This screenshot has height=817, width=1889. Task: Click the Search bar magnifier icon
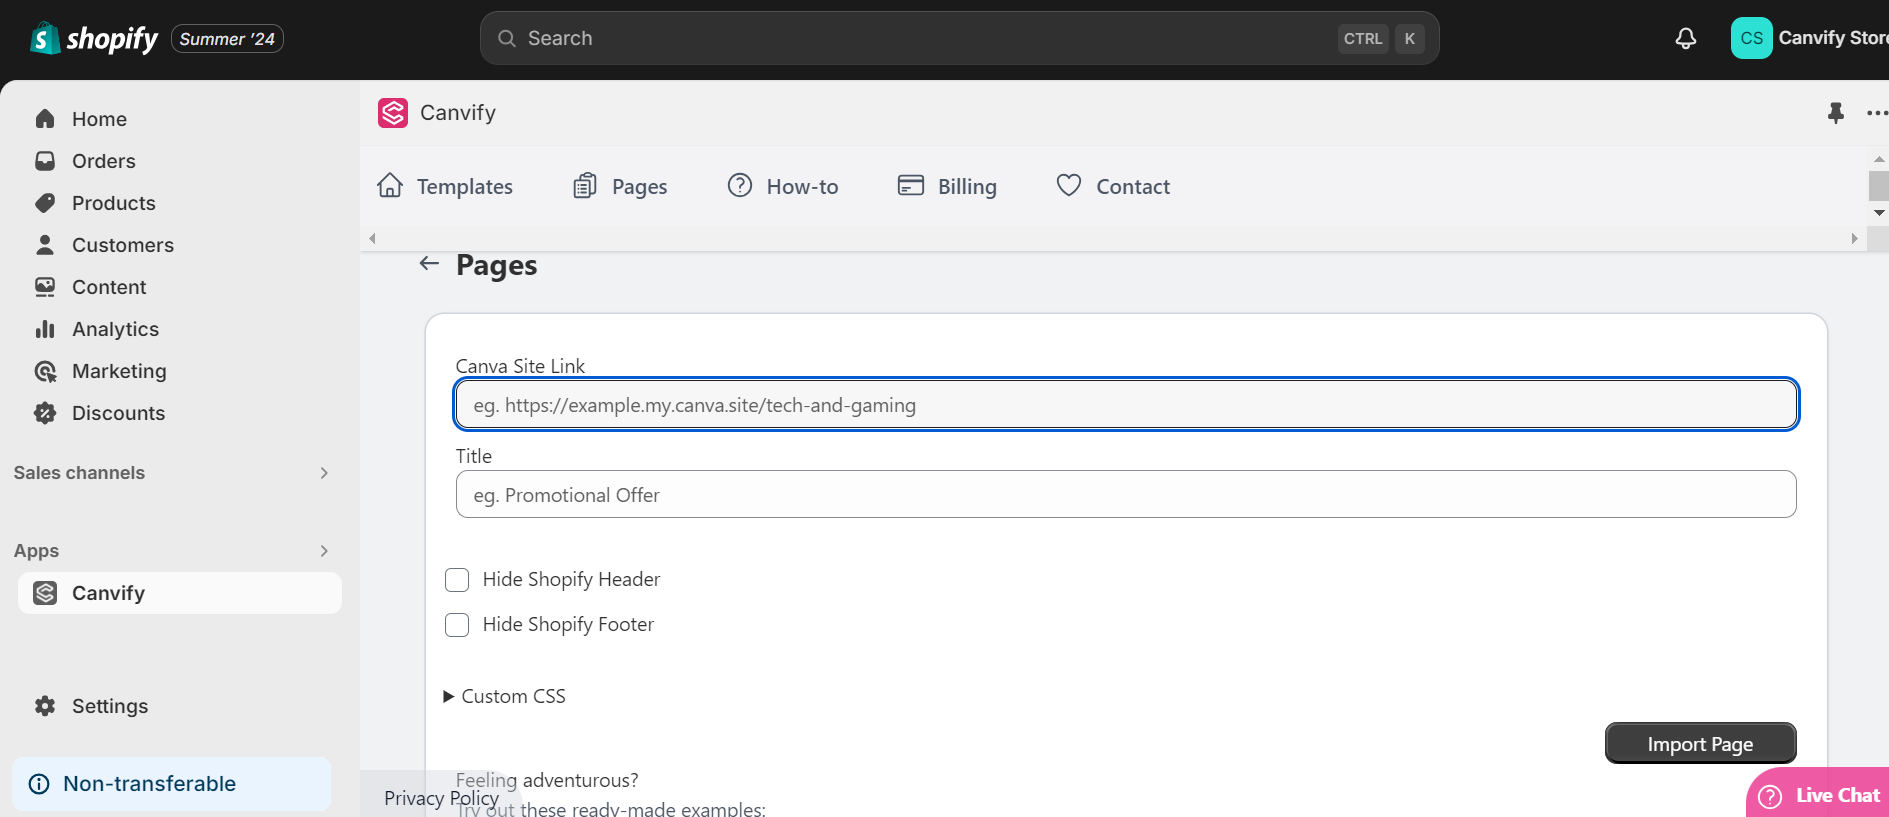tap(507, 38)
